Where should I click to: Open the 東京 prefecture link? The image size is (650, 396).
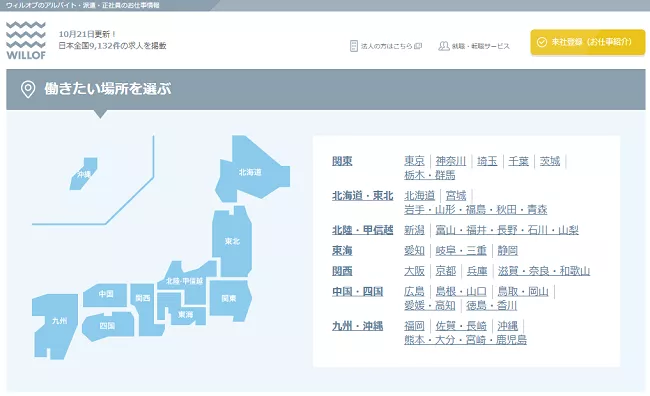click(x=415, y=161)
